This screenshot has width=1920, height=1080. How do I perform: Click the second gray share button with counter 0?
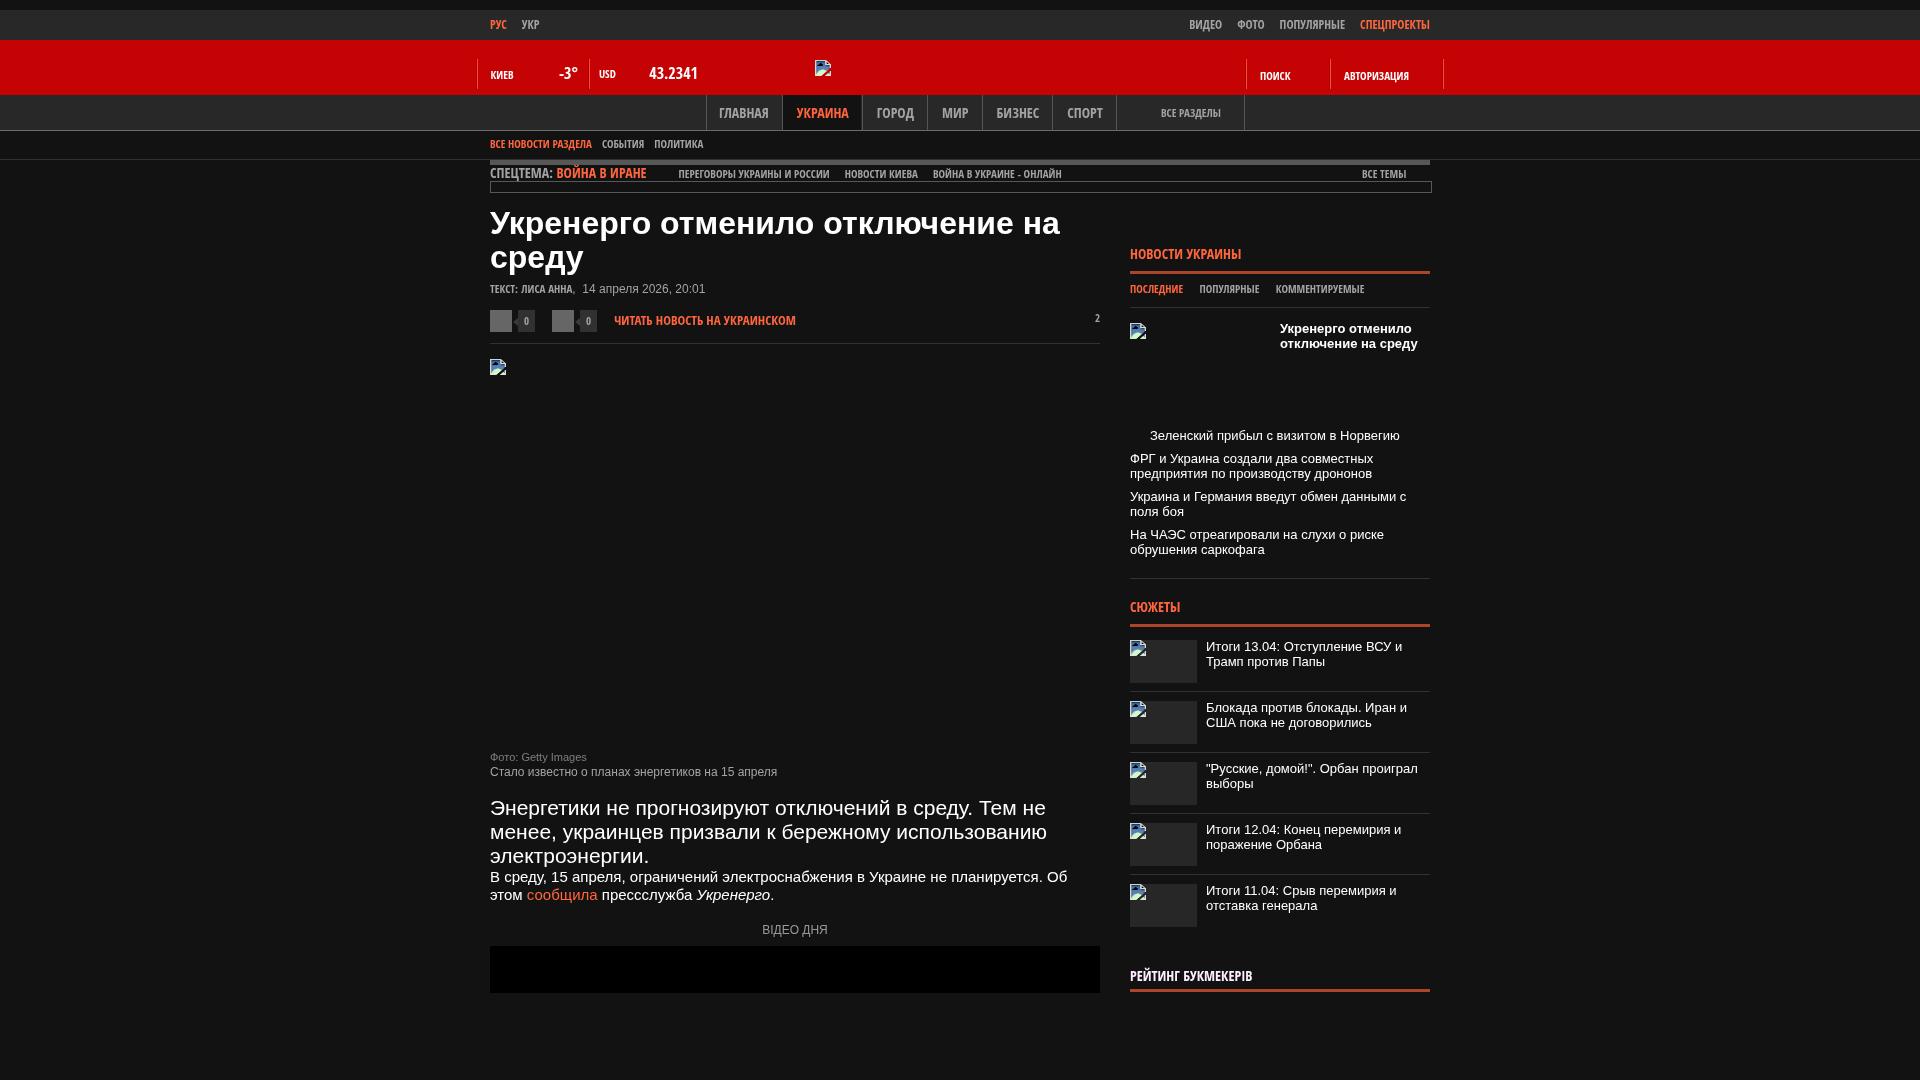click(563, 321)
